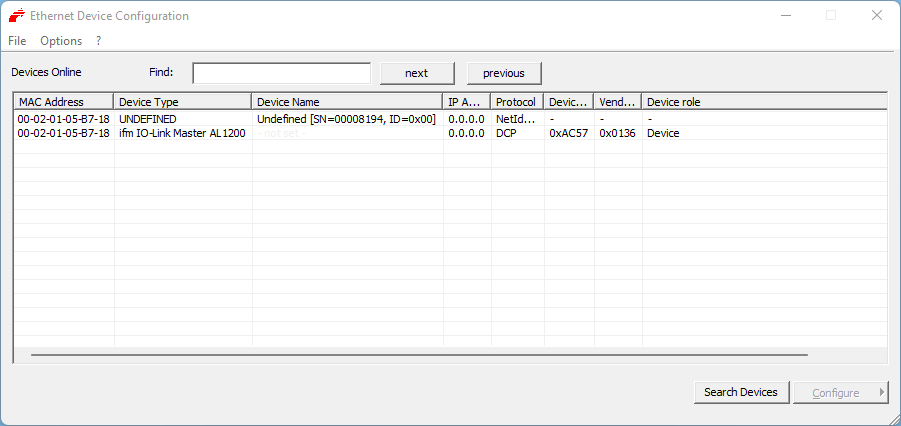Click the Vendor ID column header
901x426 pixels.
pyautogui.click(x=617, y=102)
